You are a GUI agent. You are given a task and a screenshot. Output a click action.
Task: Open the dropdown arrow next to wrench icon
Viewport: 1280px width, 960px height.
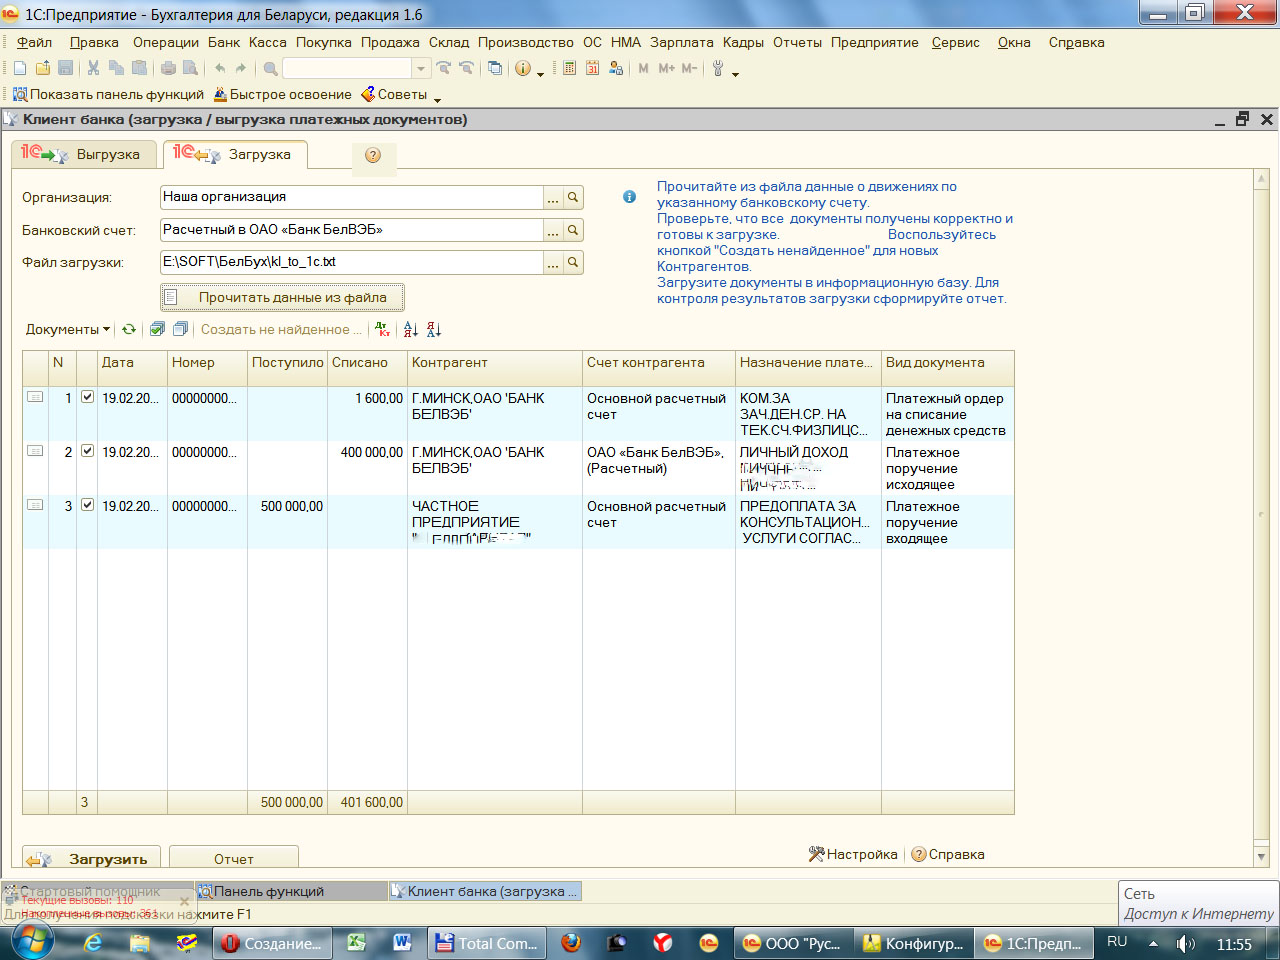tap(735, 73)
